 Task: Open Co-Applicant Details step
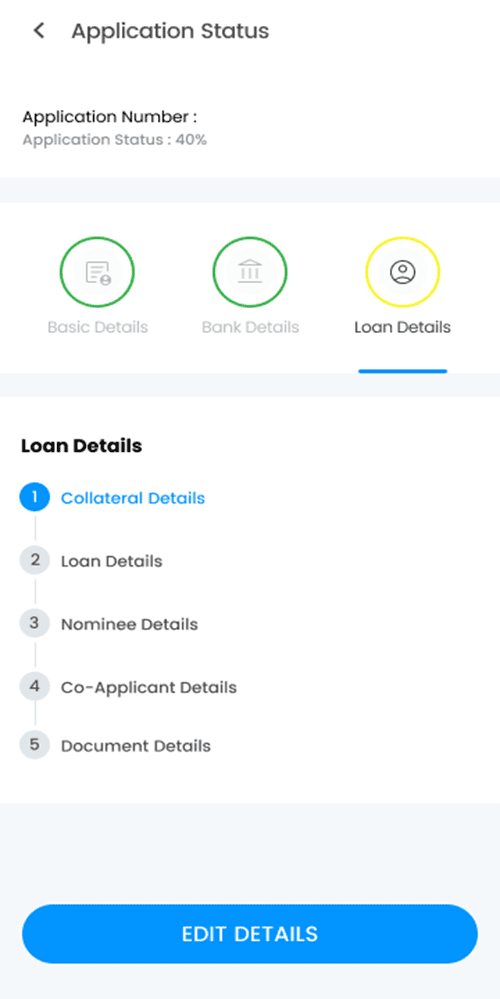point(148,687)
